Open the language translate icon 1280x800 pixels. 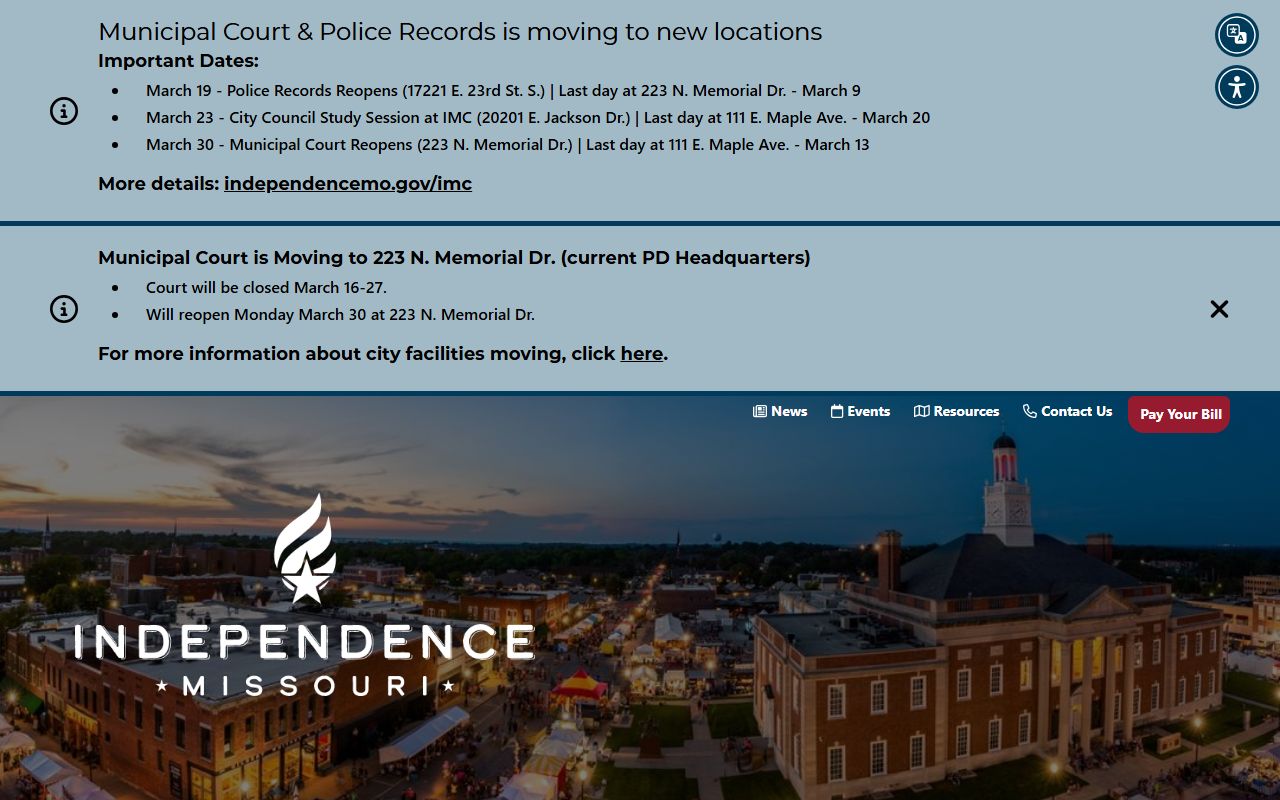coord(1237,35)
